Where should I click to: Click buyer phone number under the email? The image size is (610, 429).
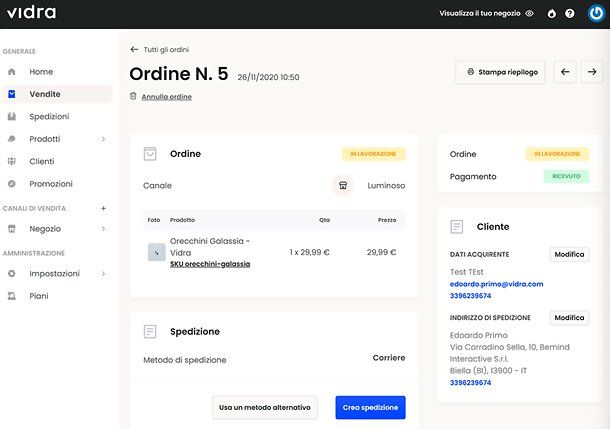pyautogui.click(x=470, y=296)
